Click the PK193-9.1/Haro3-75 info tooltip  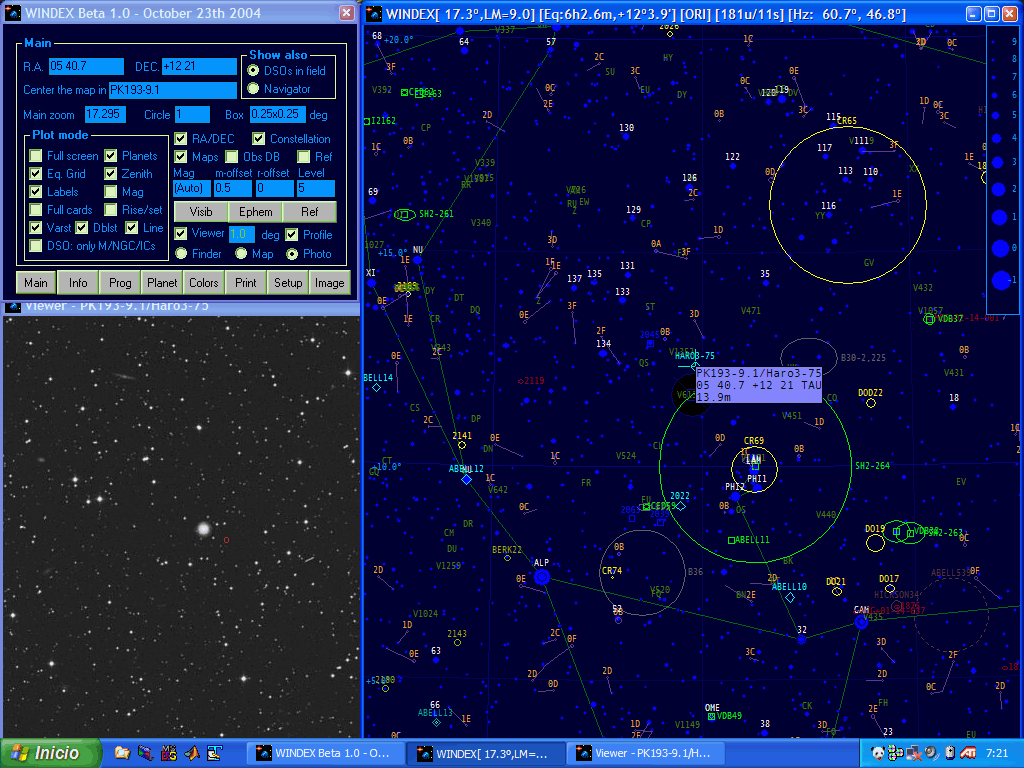point(759,385)
